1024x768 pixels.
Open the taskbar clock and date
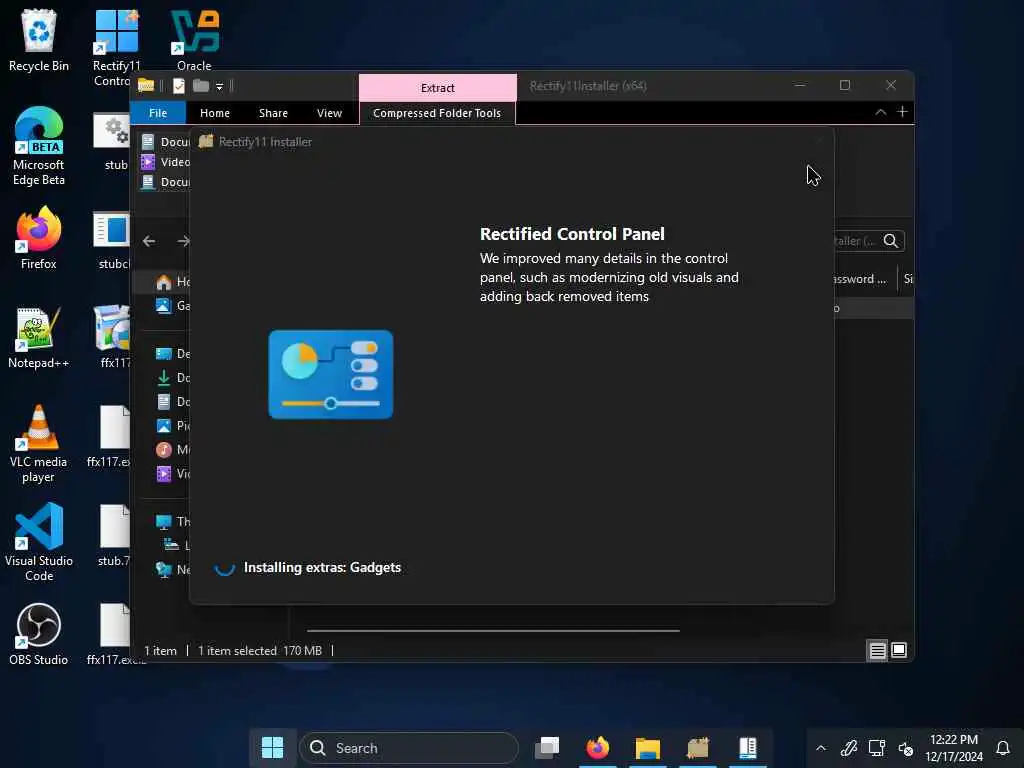point(953,748)
